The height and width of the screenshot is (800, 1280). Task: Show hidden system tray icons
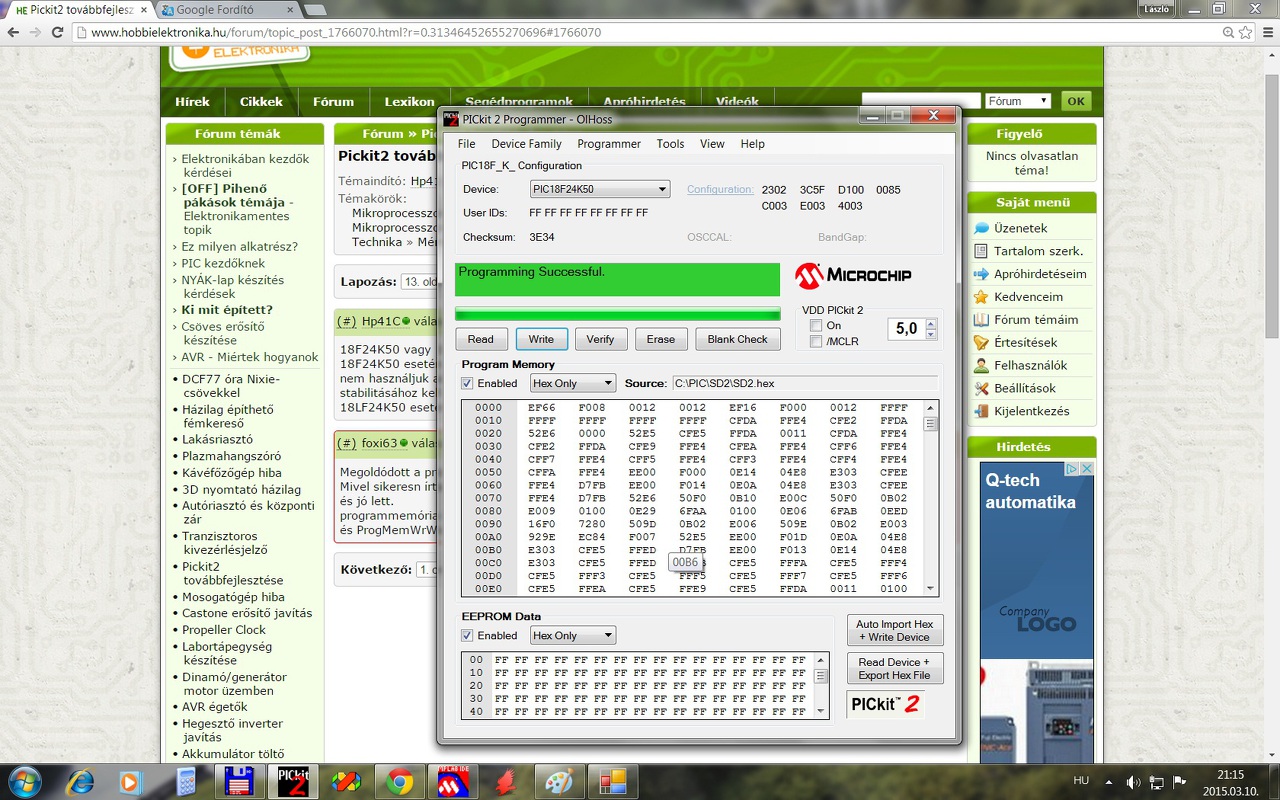tap(1107, 781)
